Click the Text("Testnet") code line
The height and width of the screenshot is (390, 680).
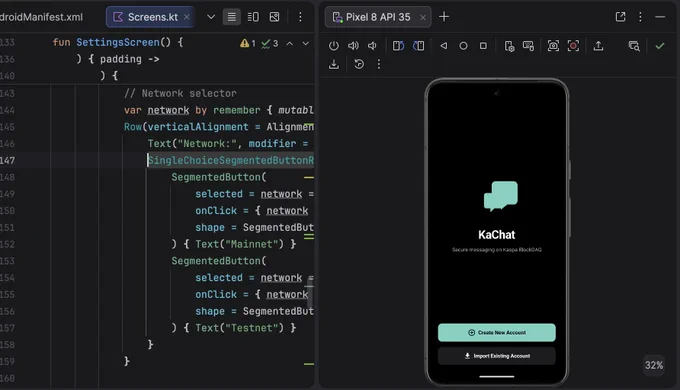233,328
